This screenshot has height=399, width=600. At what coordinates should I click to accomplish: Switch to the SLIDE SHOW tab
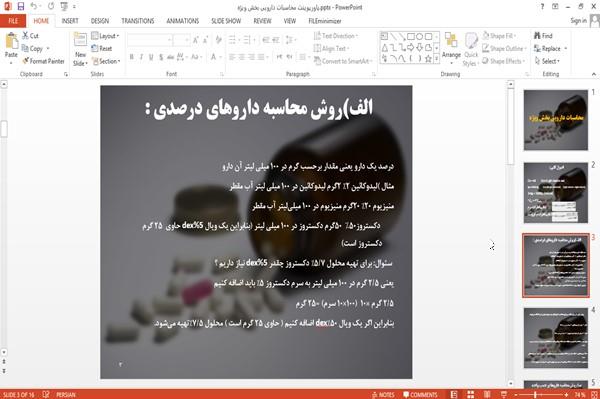226,21
